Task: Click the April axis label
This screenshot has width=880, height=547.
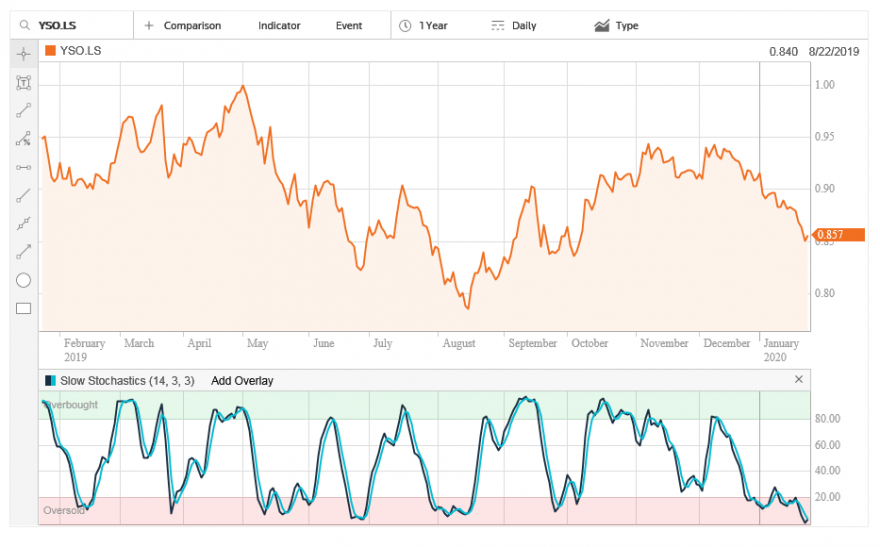Action: click(199, 343)
